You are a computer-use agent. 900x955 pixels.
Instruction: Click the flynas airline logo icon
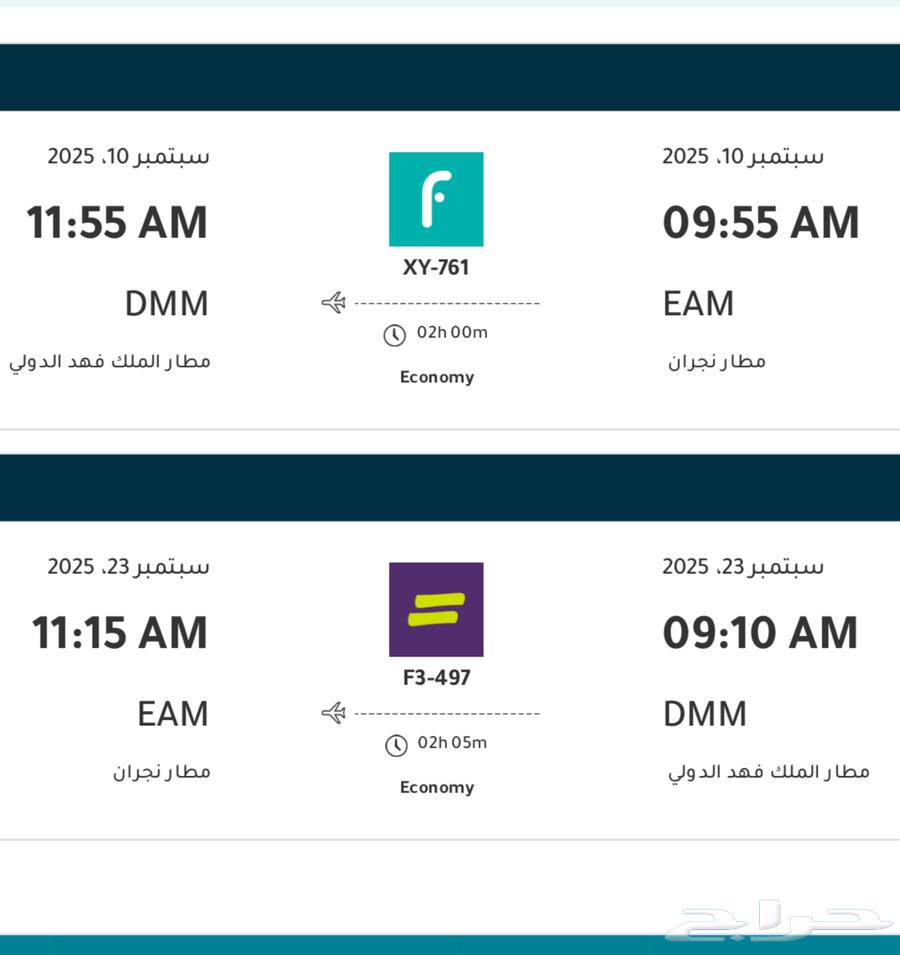pos(437,198)
